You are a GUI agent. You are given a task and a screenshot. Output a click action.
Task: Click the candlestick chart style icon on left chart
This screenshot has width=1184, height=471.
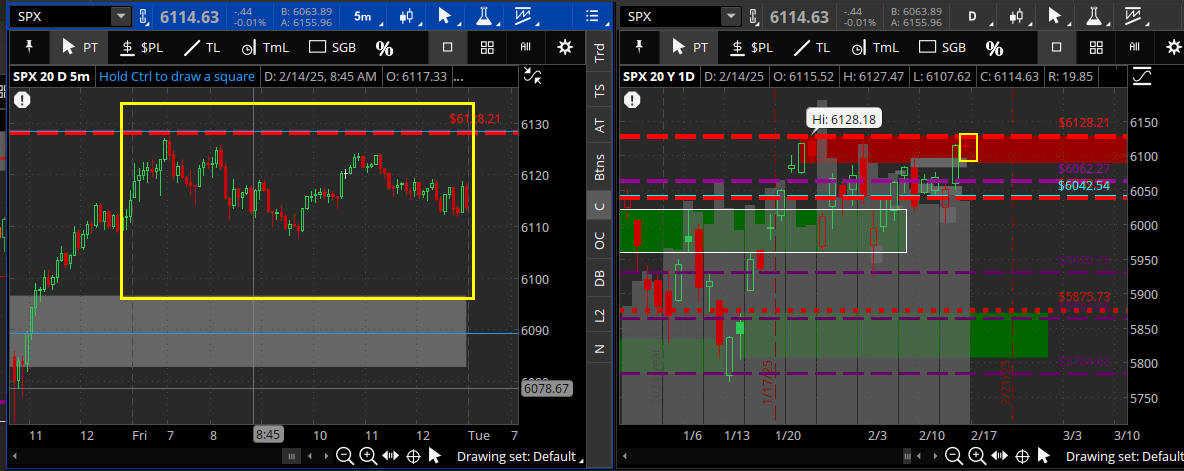point(405,17)
